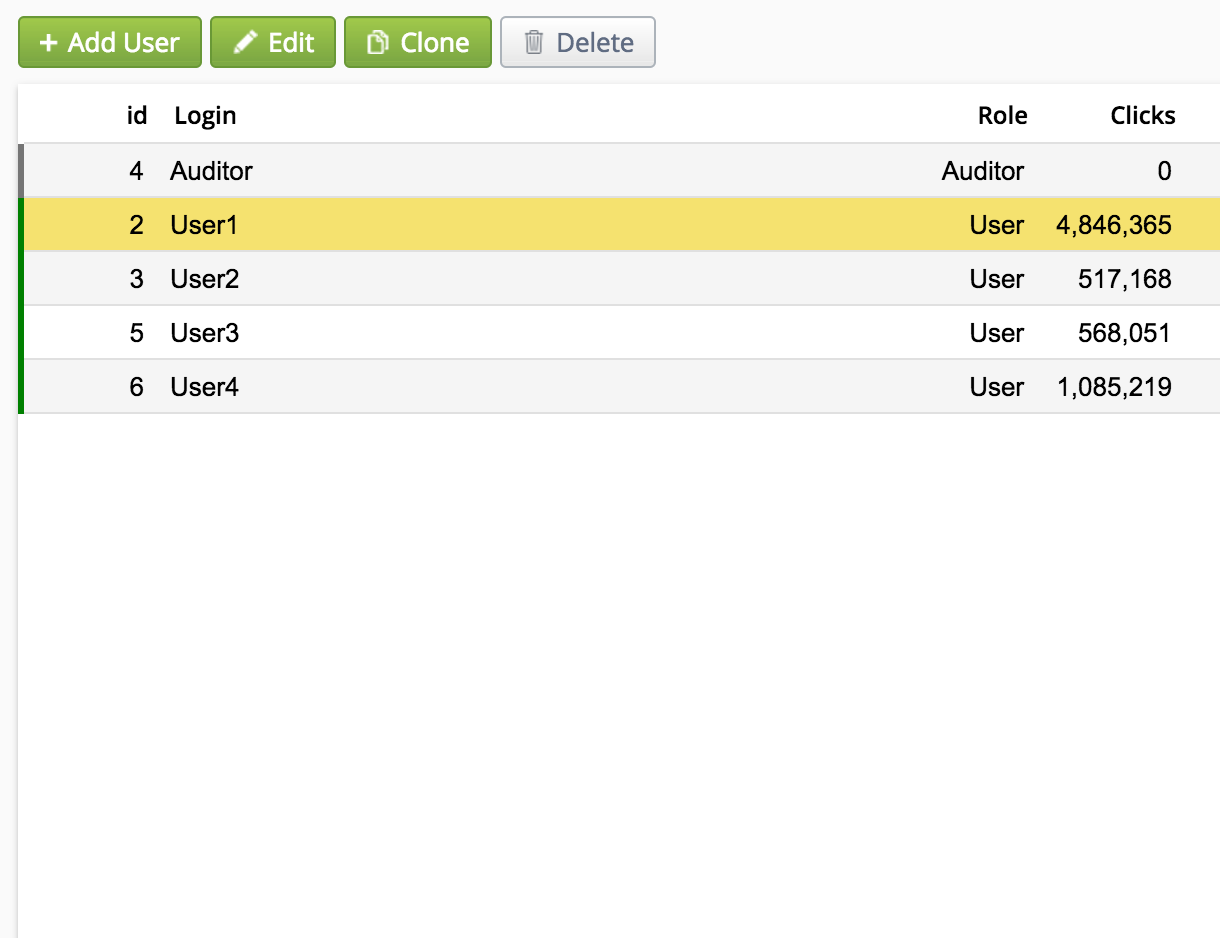Click the User role cell in User2 row
Screen dimensions: 1220x938
pos(997,279)
